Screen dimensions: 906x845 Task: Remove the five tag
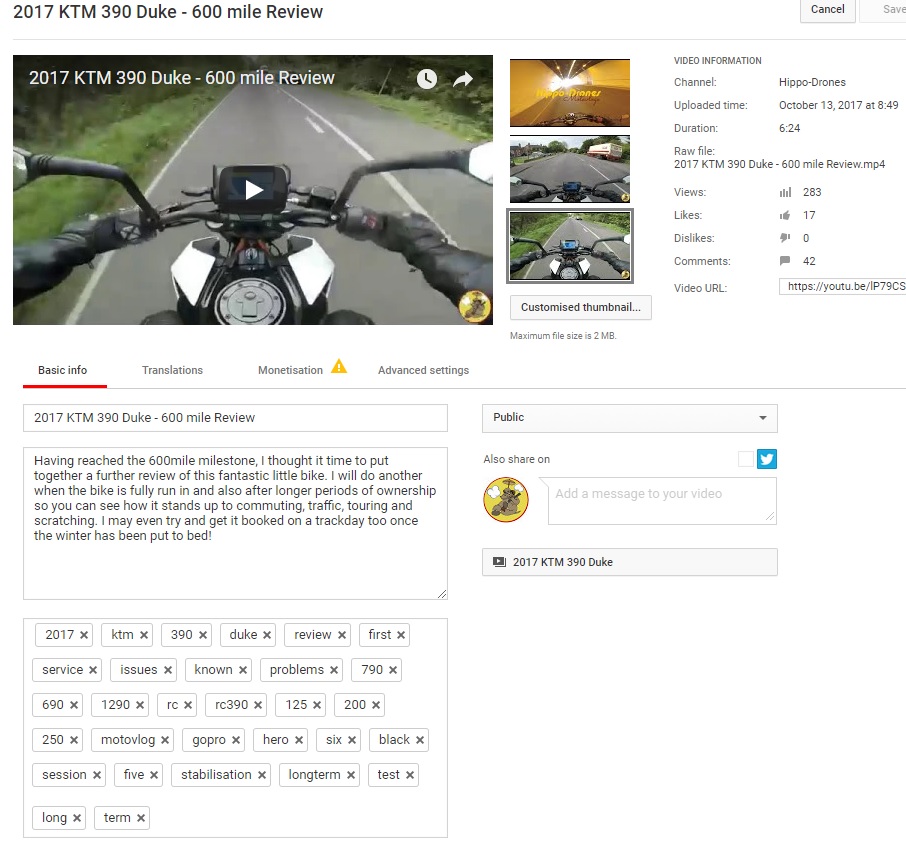pos(154,775)
